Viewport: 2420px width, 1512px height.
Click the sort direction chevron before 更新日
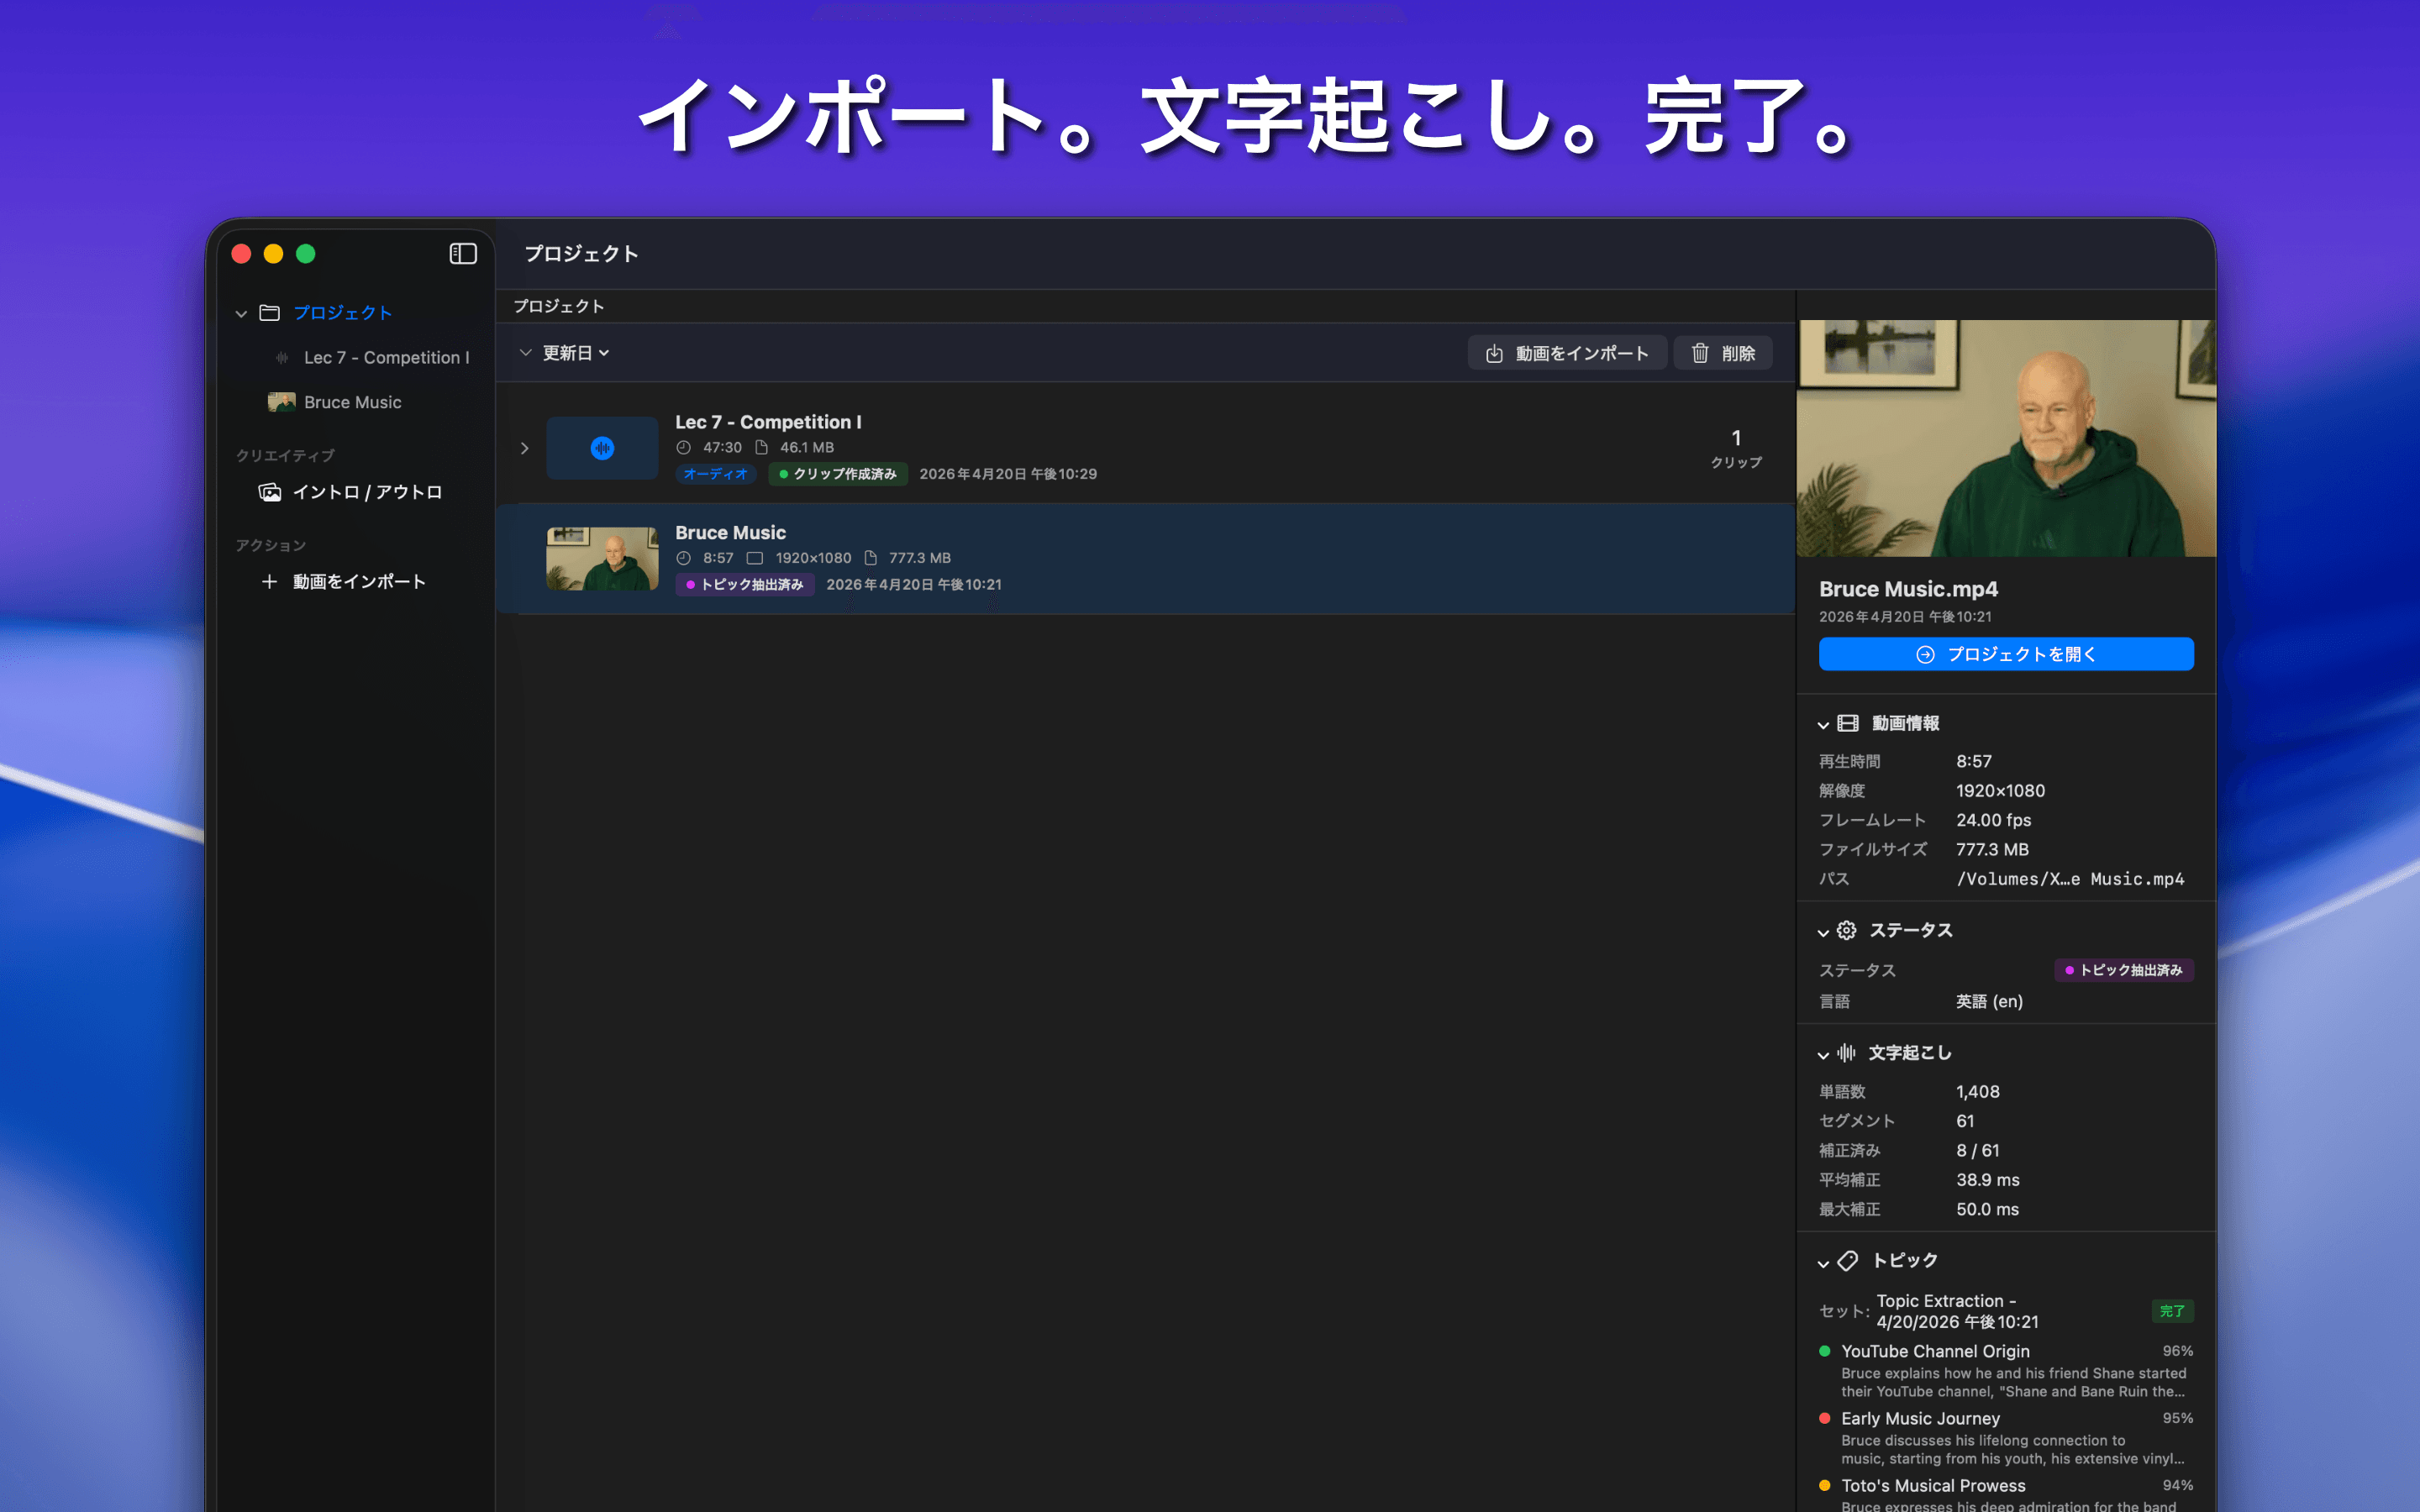[525, 352]
